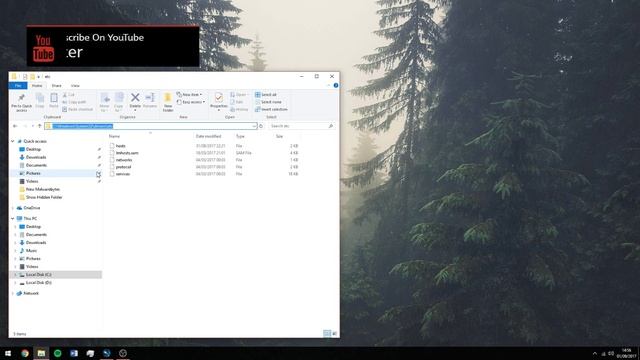Sort by the Size column header
Screen dimensions: 640x360
point(279,136)
